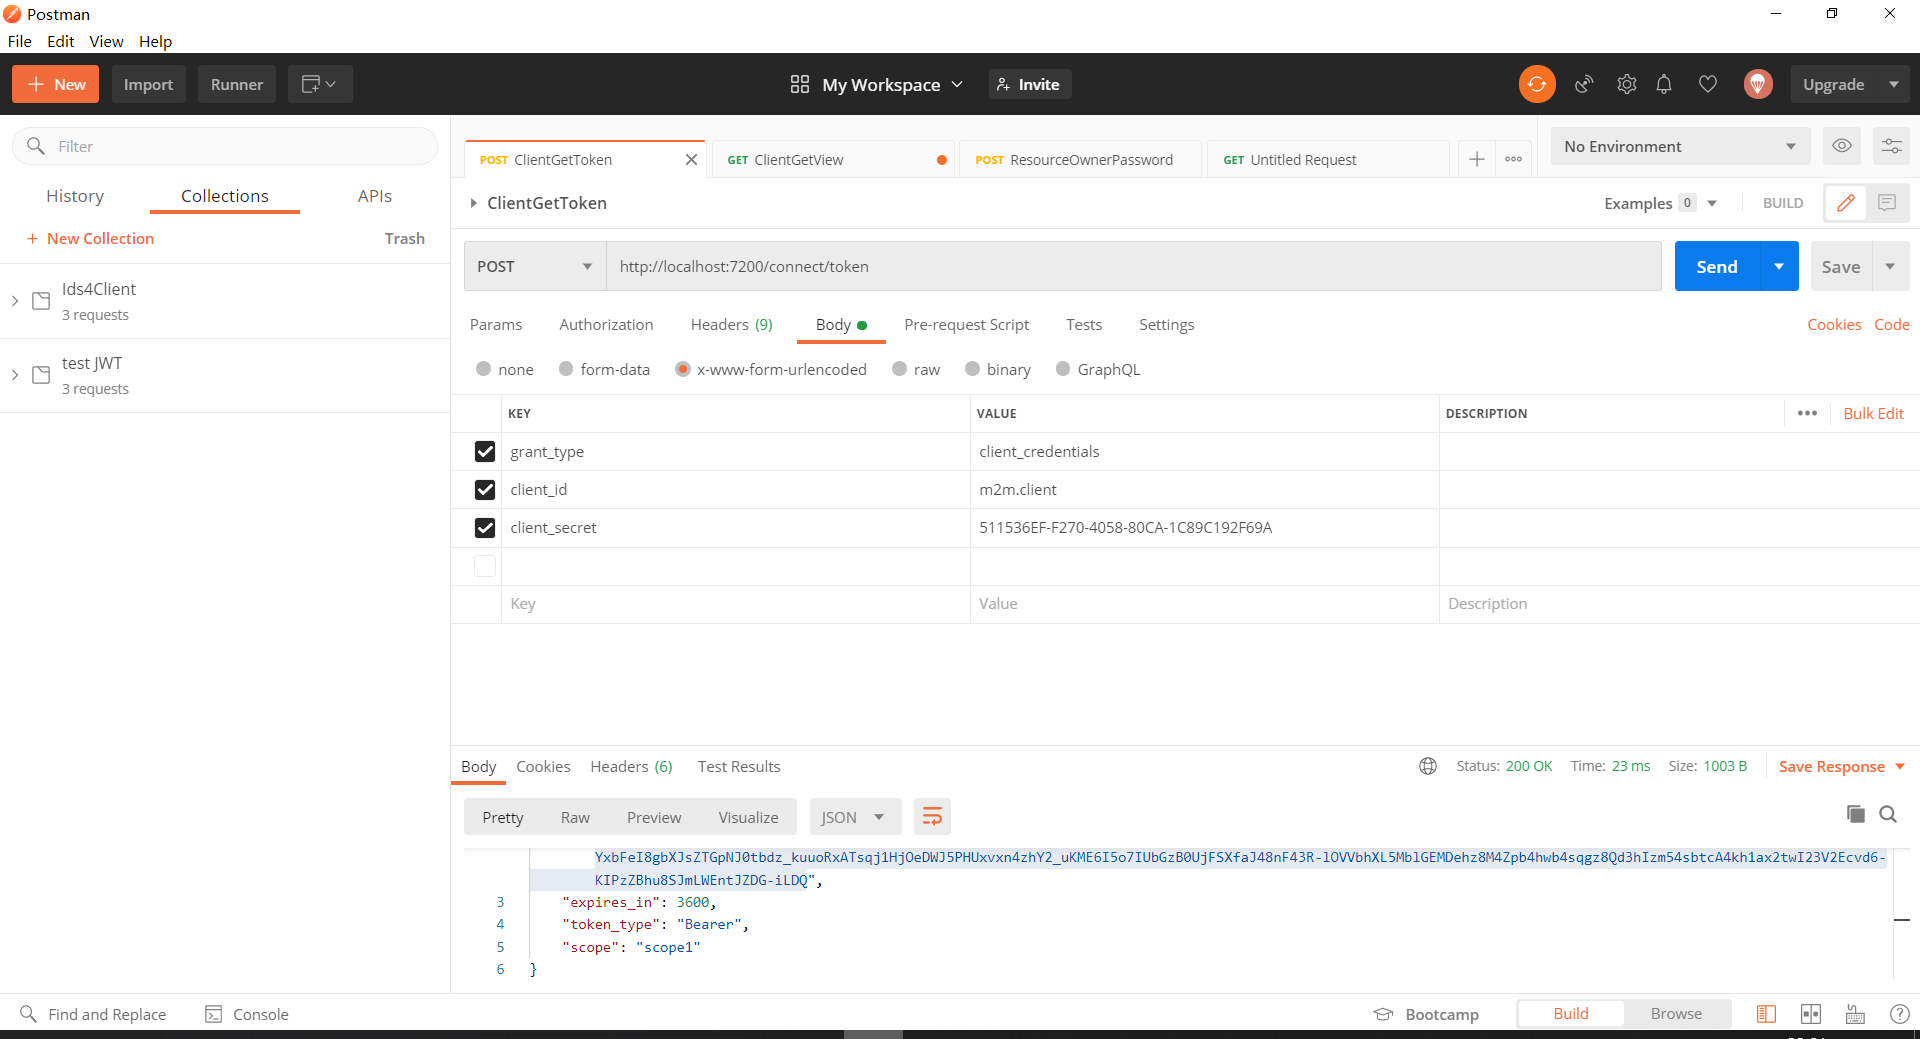Open the body table options ellipsis
The height and width of the screenshot is (1039, 1920).
1807,413
